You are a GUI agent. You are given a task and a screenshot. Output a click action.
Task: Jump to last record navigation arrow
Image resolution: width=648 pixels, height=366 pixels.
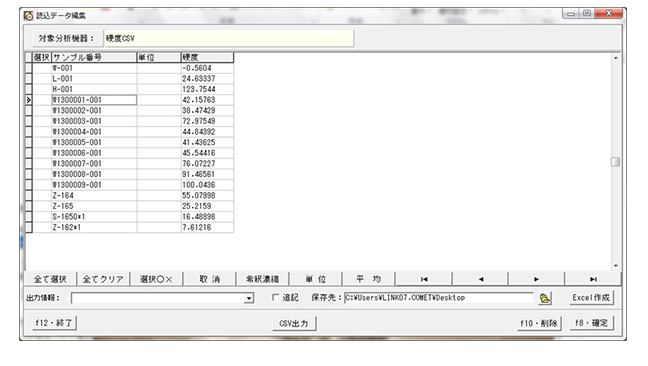tap(593, 279)
